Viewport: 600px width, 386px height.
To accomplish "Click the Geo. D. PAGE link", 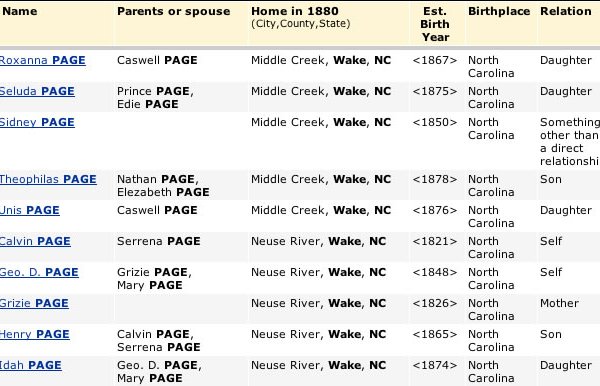I will [39, 272].
